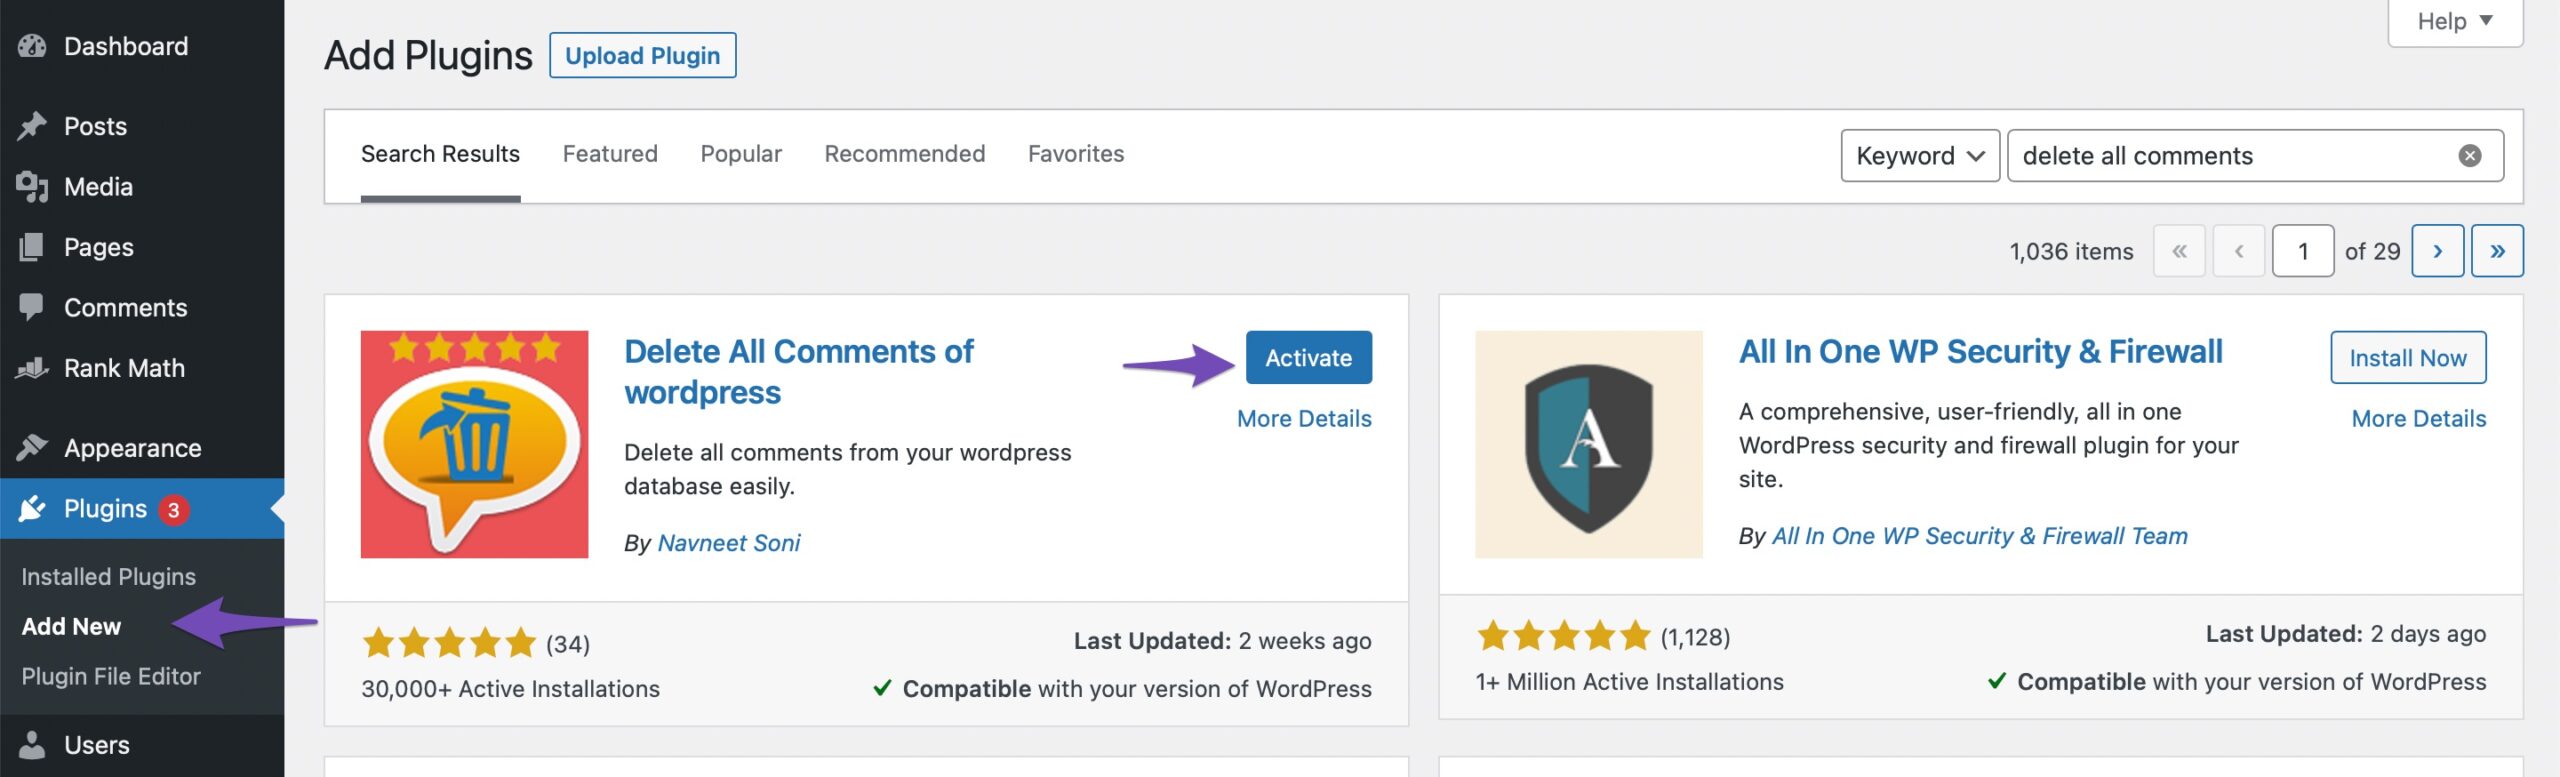Screen dimensions: 2560x777
Task: Jump to the last results page
Action: coord(2497,251)
